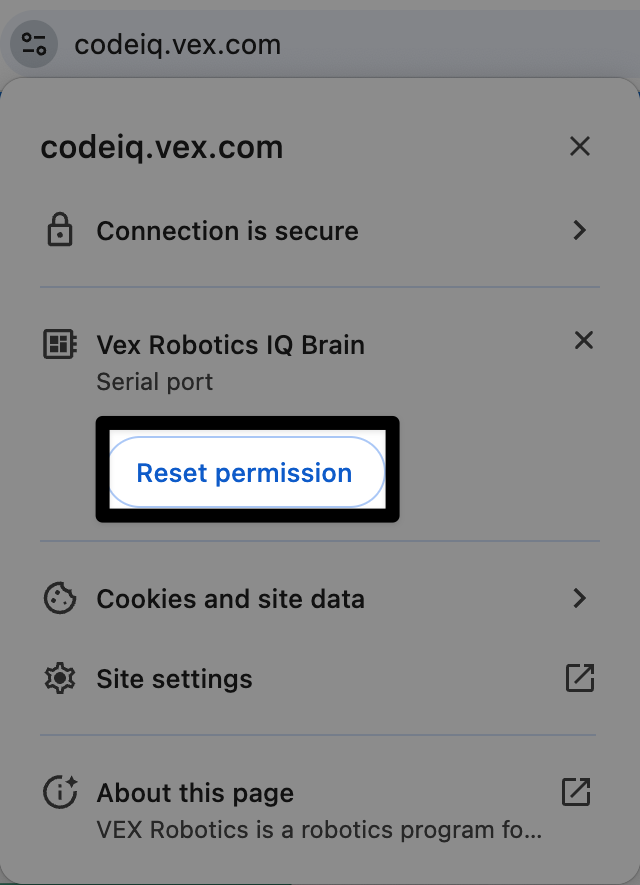
Task: Click the codeiq.vex.com URL in the address bar
Action: [178, 43]
